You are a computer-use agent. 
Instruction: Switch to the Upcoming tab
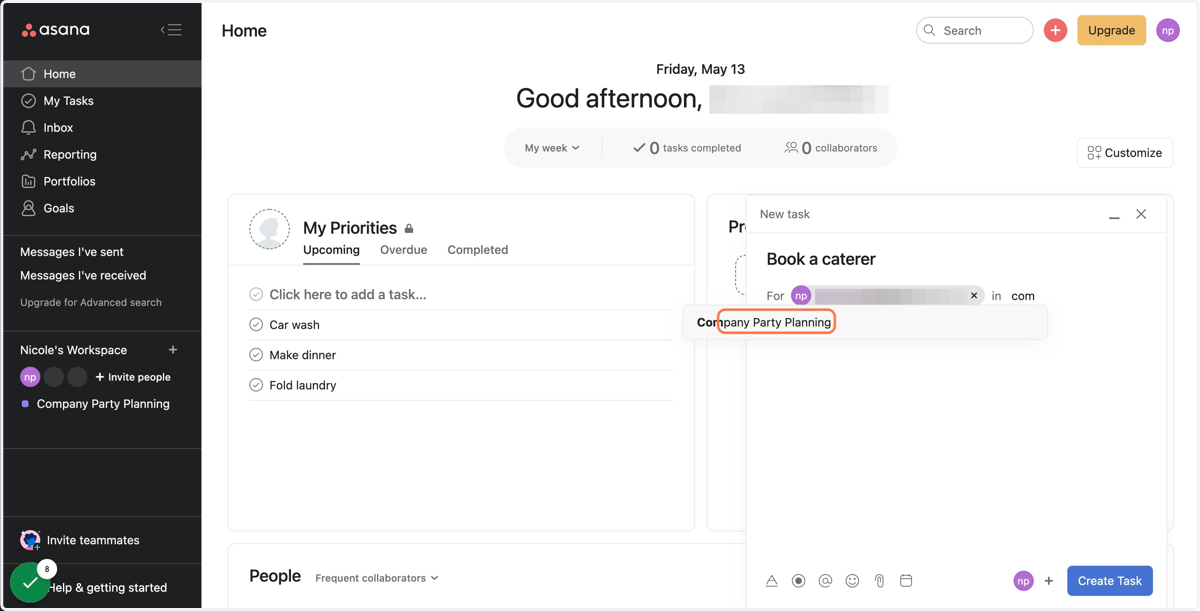click(331, 250)
